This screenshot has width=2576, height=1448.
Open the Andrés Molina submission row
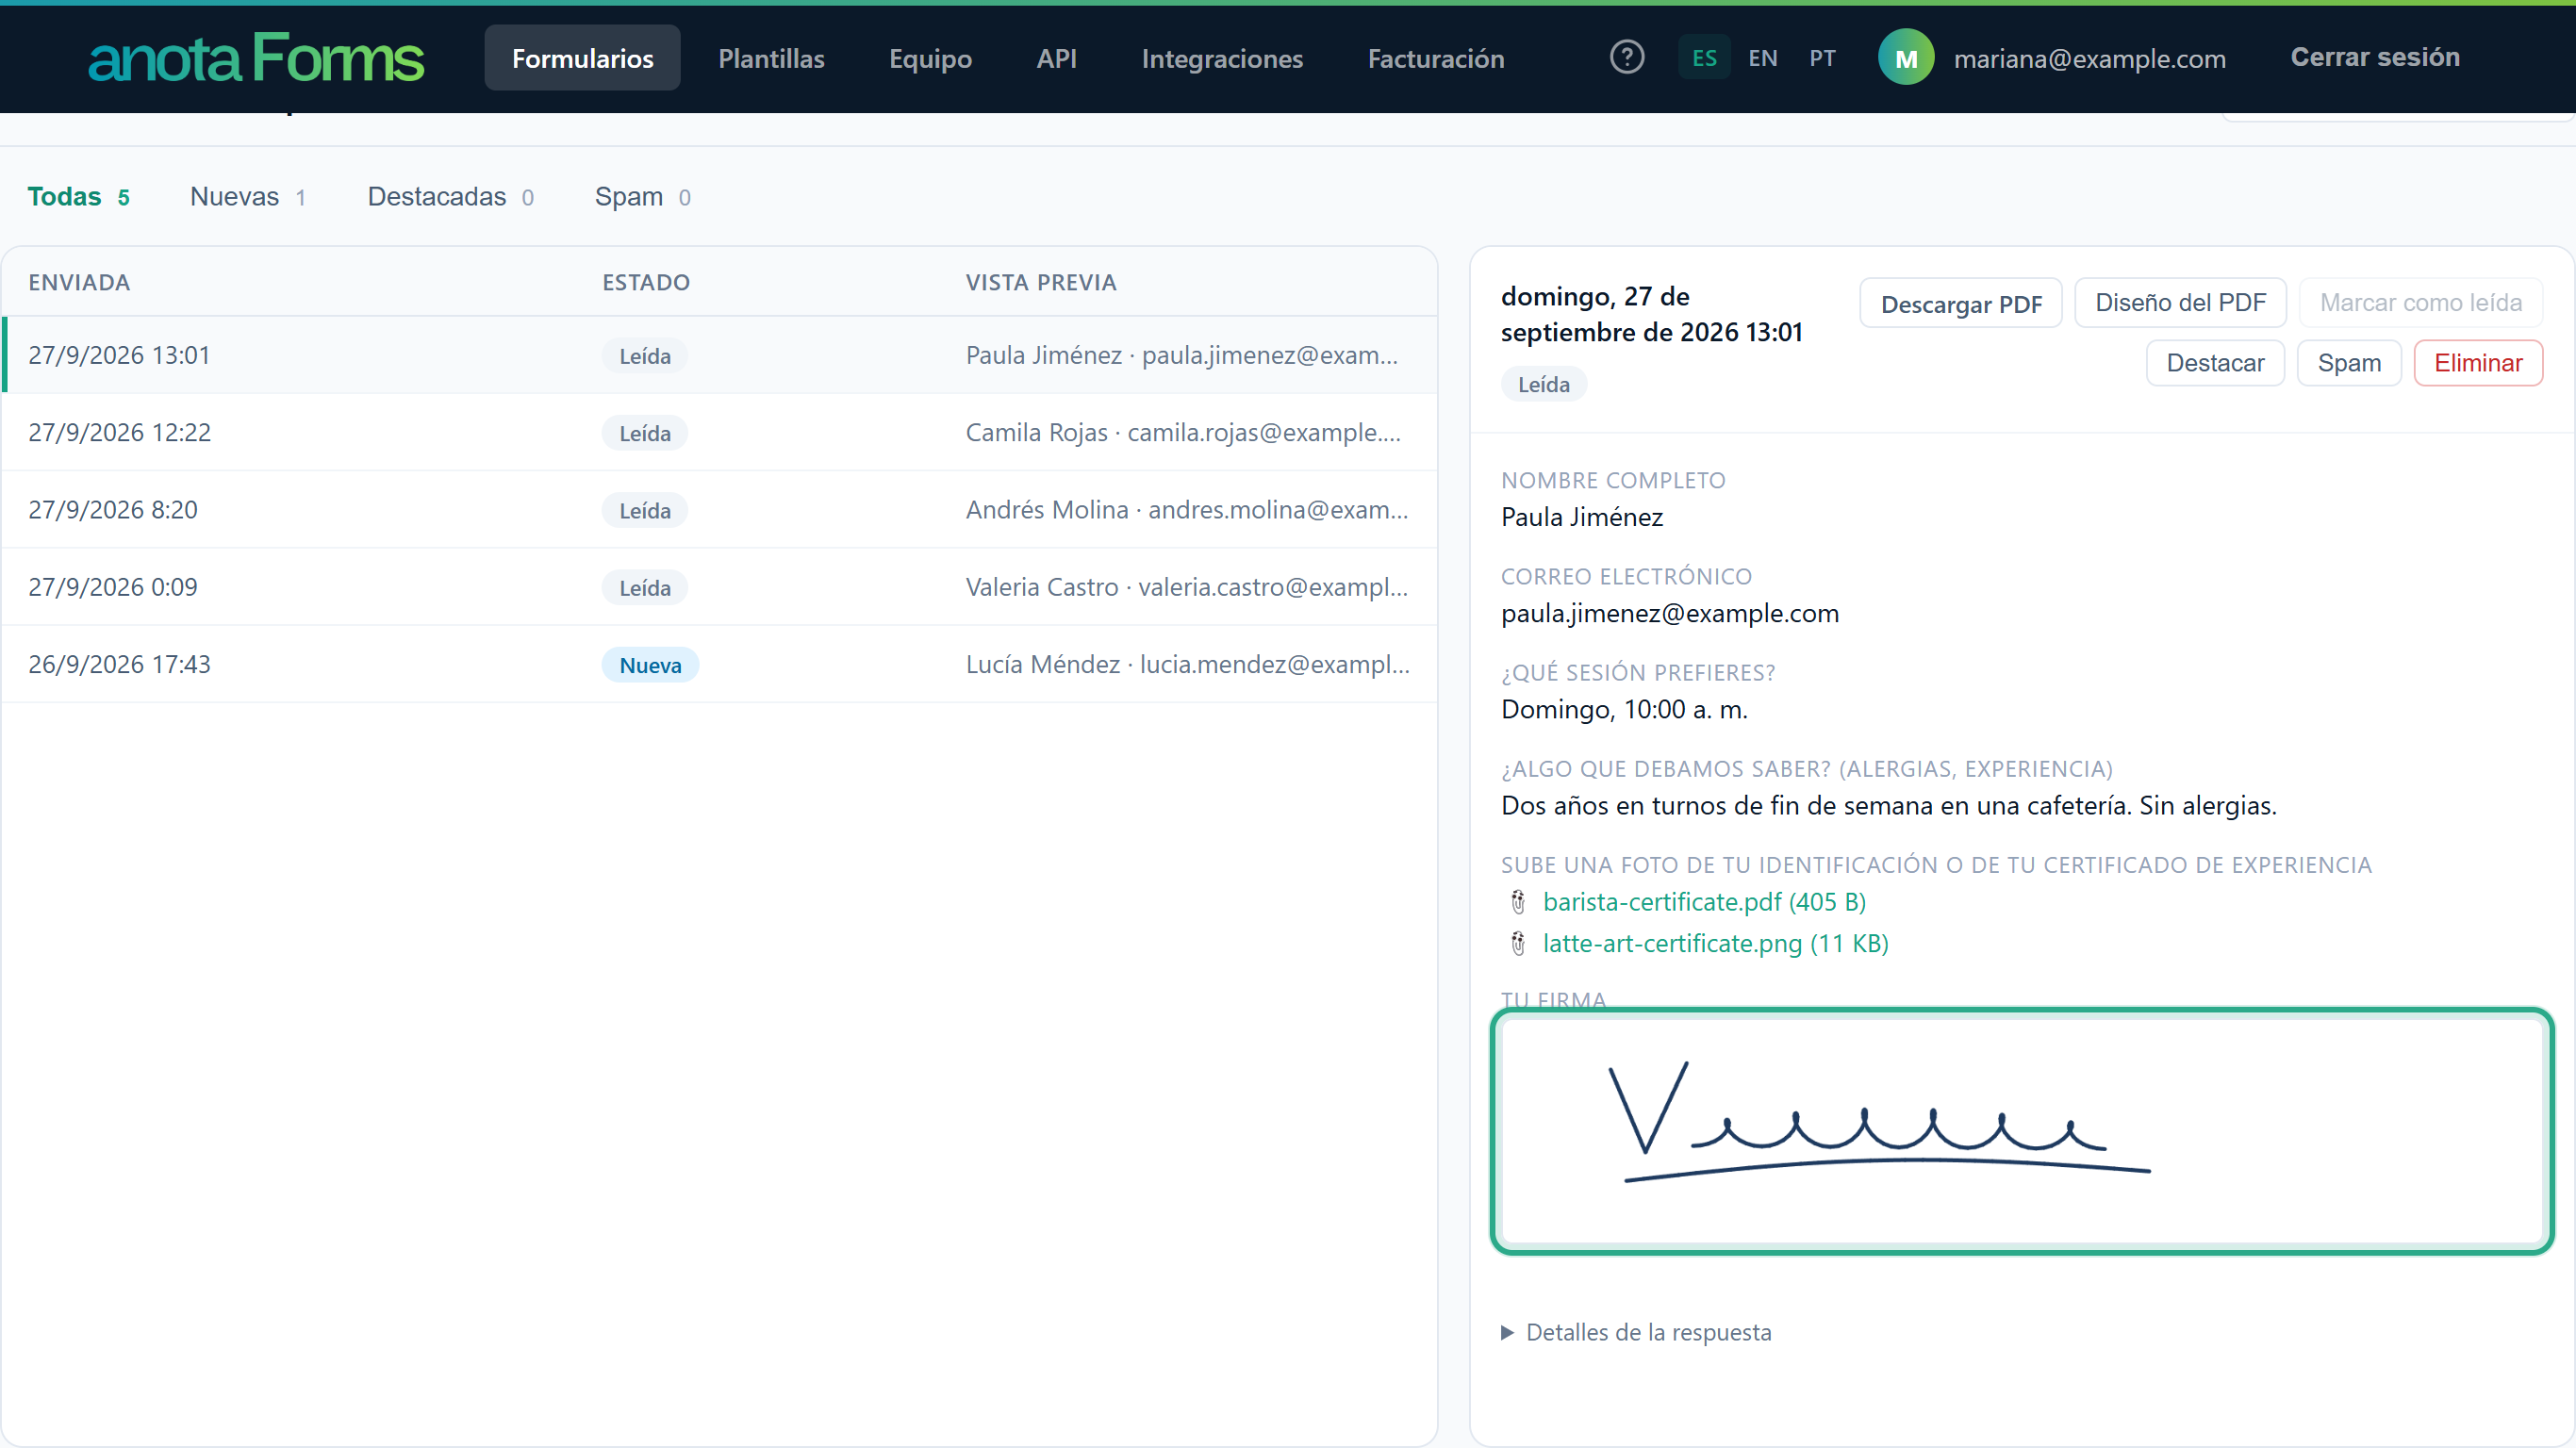point(720,509)
